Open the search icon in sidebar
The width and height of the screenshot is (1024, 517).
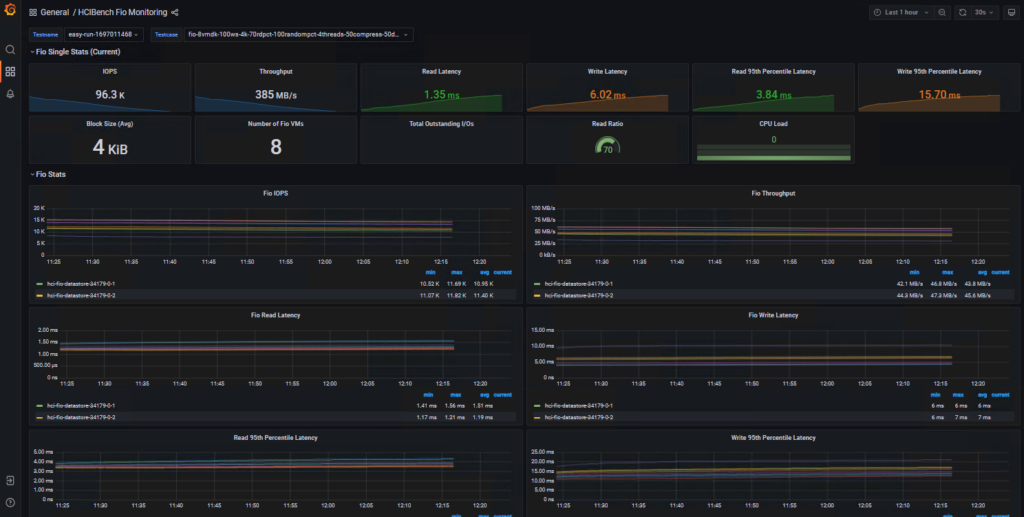pyautogui.click(x=10, y=50)
